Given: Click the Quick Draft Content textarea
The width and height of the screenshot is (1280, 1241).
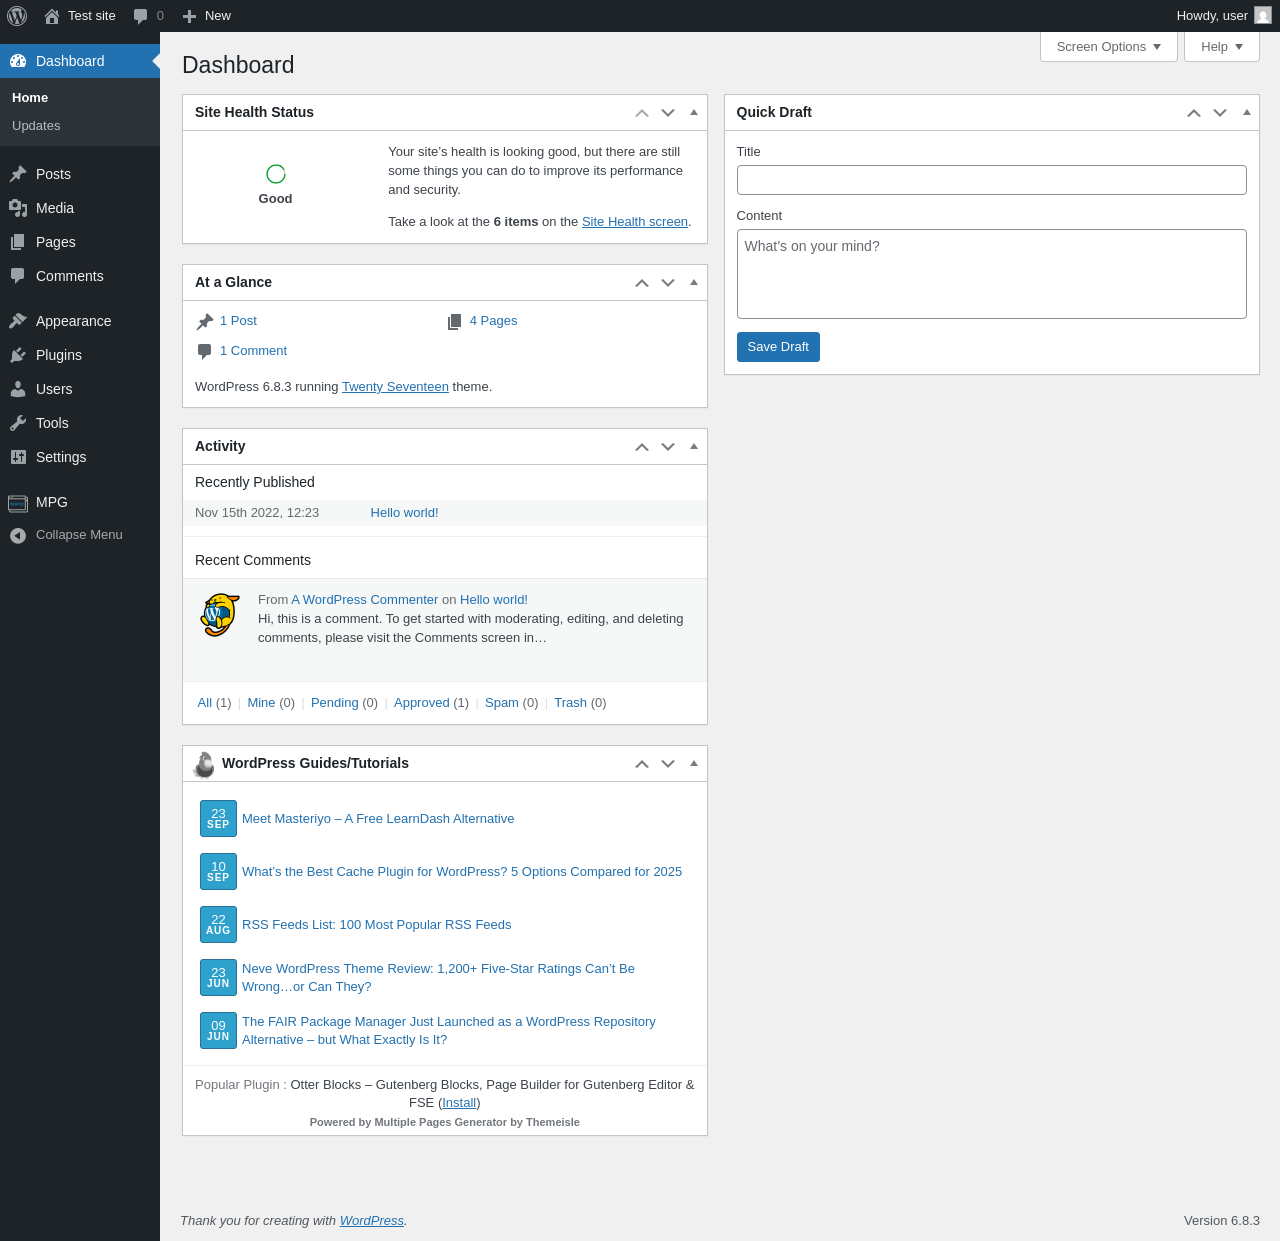Looking at the screenshot, I should tap(992, 274).
